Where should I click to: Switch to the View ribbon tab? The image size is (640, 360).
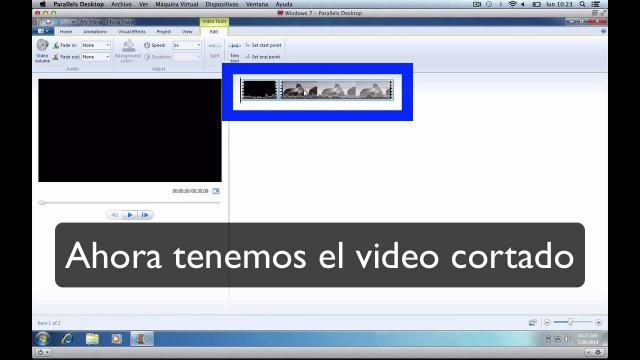(x=187, y=31)
